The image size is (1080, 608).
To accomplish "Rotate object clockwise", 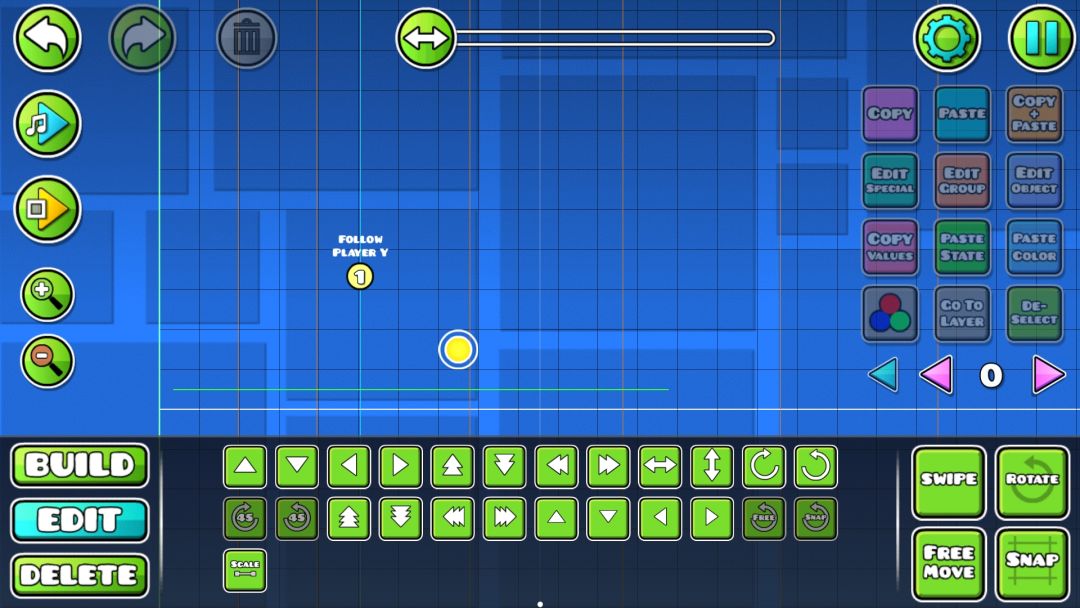I will [x=764, y=466].
